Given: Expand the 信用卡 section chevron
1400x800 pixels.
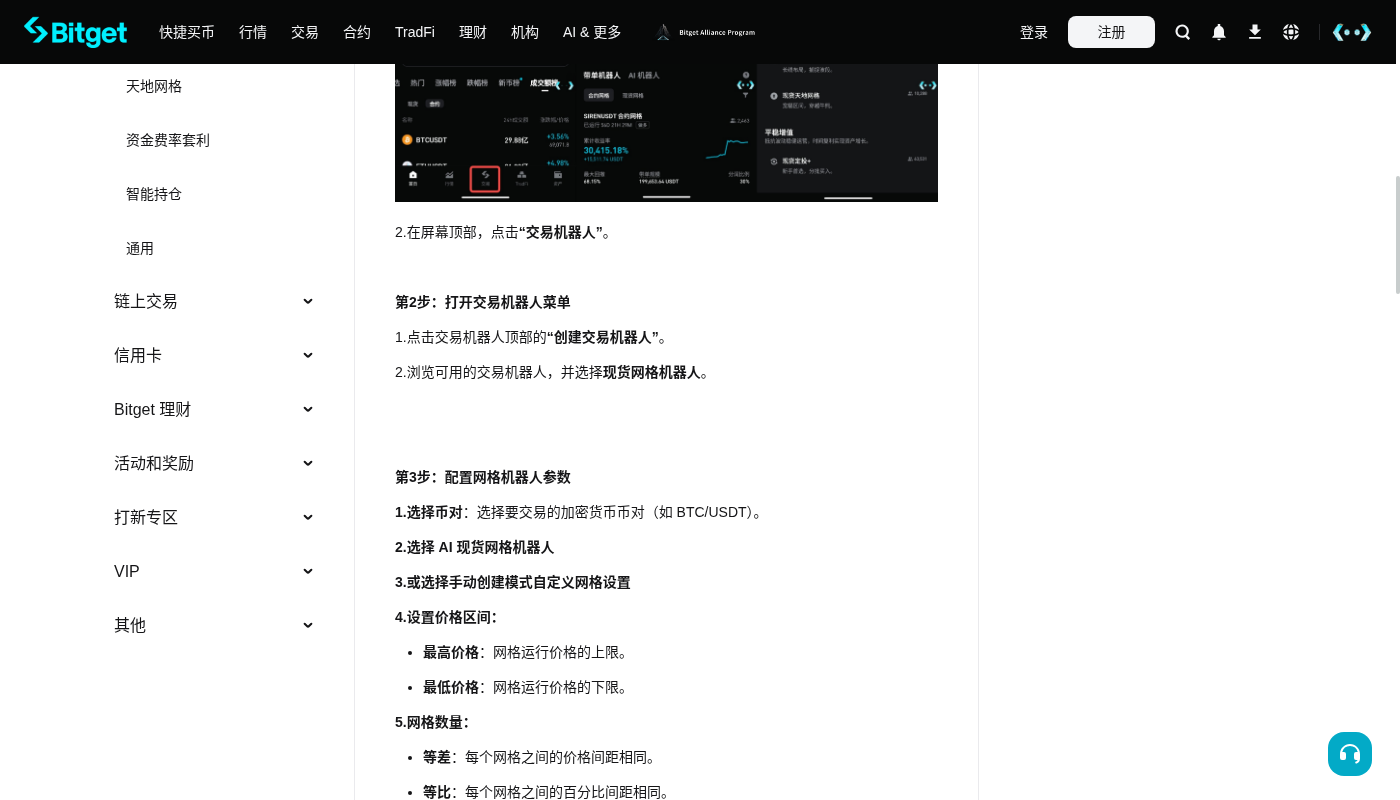Looking at the screenshot, I should coord(308,355).
